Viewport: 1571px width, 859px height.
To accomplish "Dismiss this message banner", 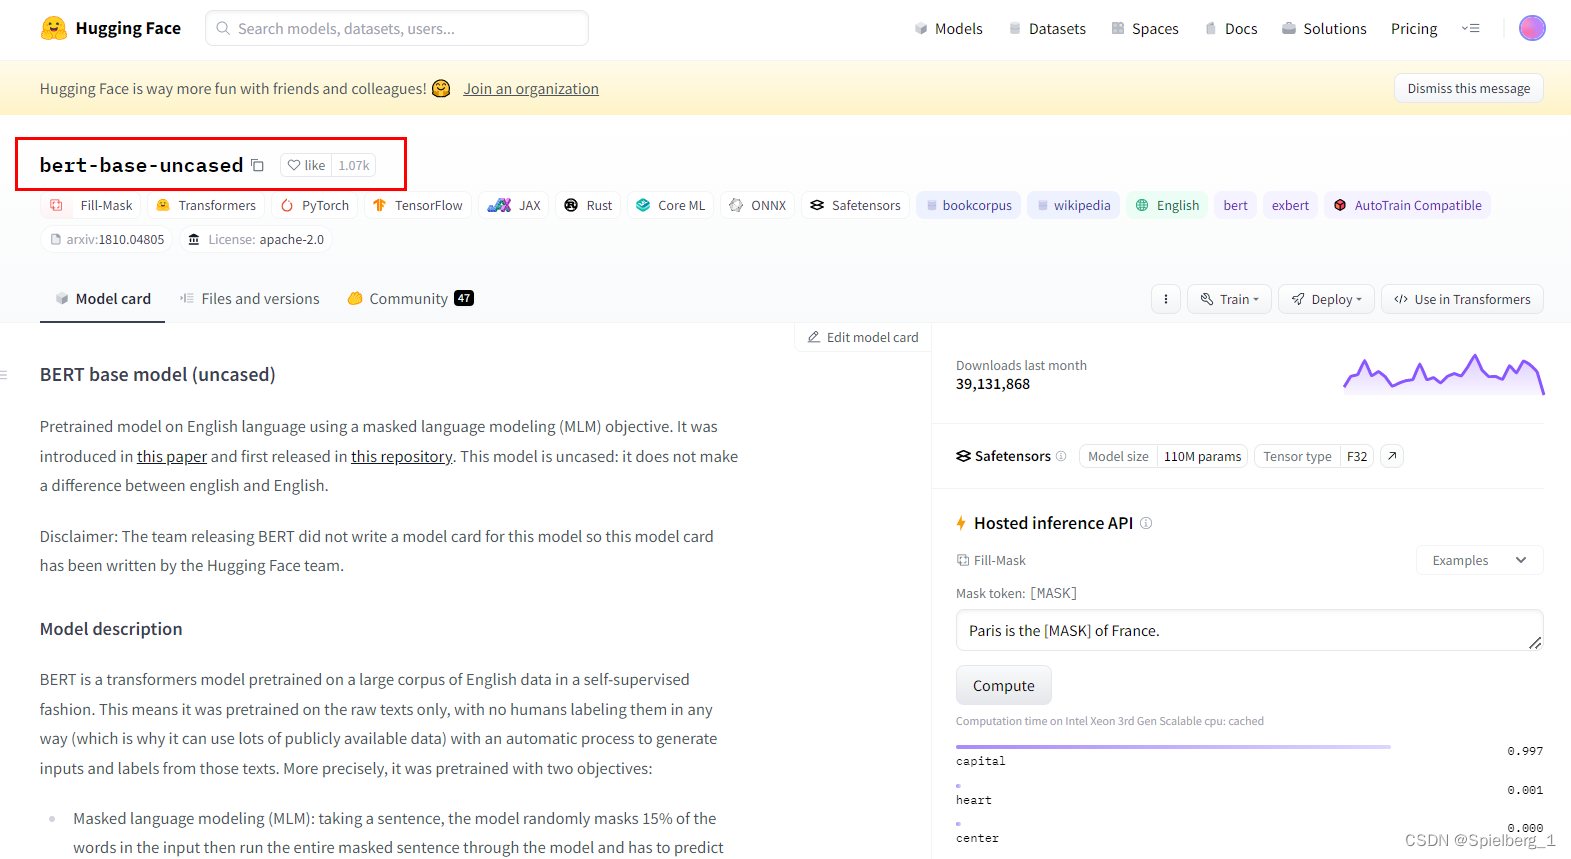I will pos(1468,88).
